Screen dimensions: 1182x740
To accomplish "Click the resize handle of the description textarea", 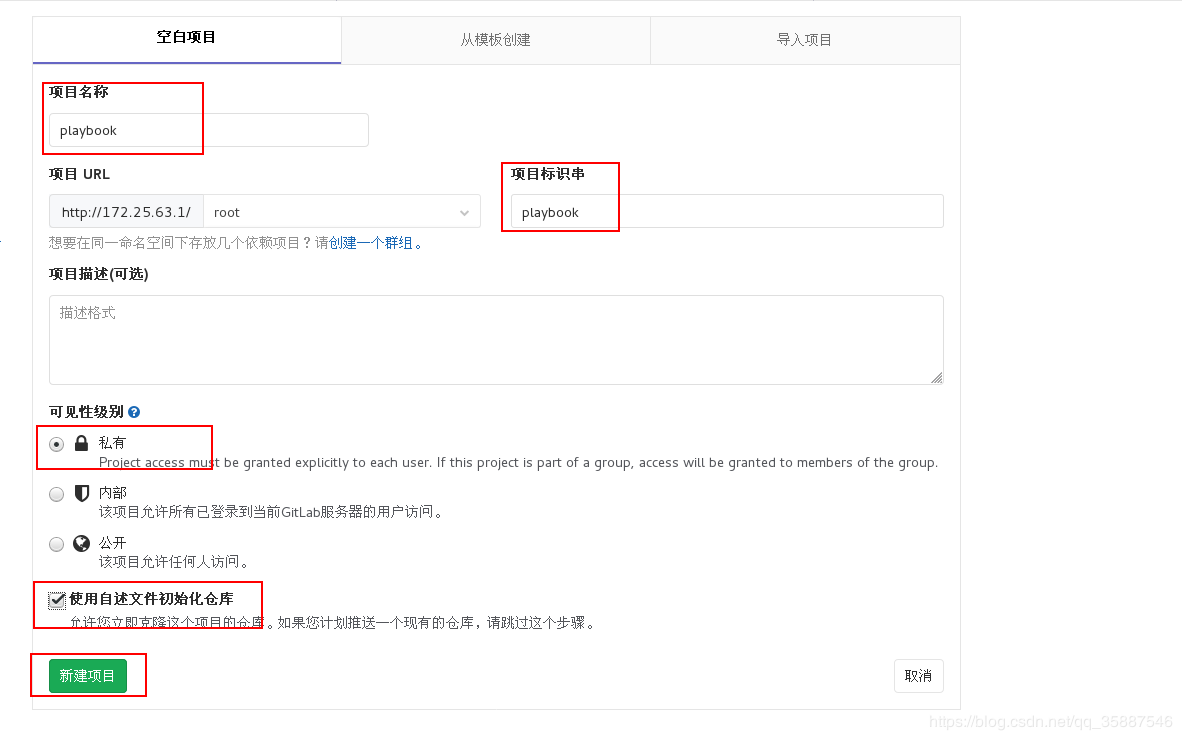I will tap(937, 378).
